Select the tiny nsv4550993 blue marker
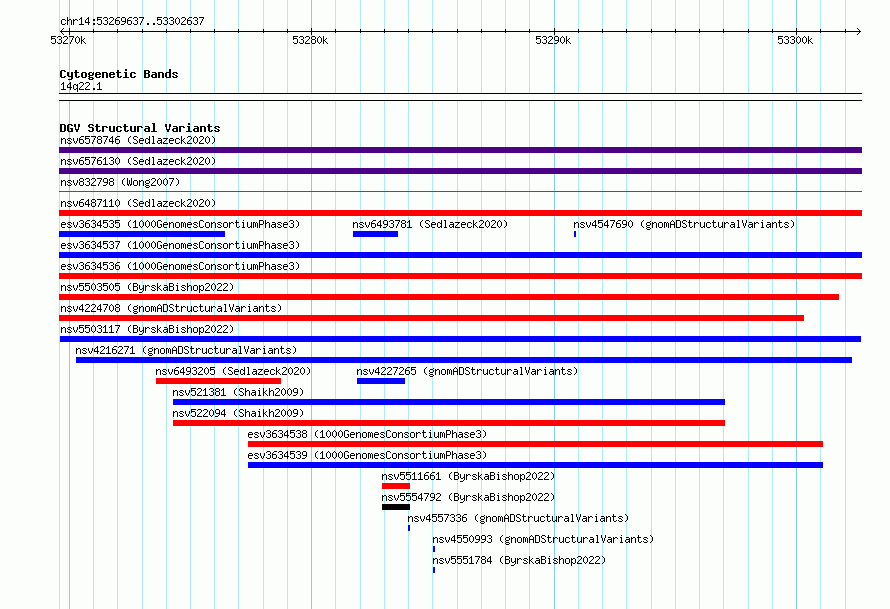This screenshot has height=609, width=890. click(x=434, y=549)
